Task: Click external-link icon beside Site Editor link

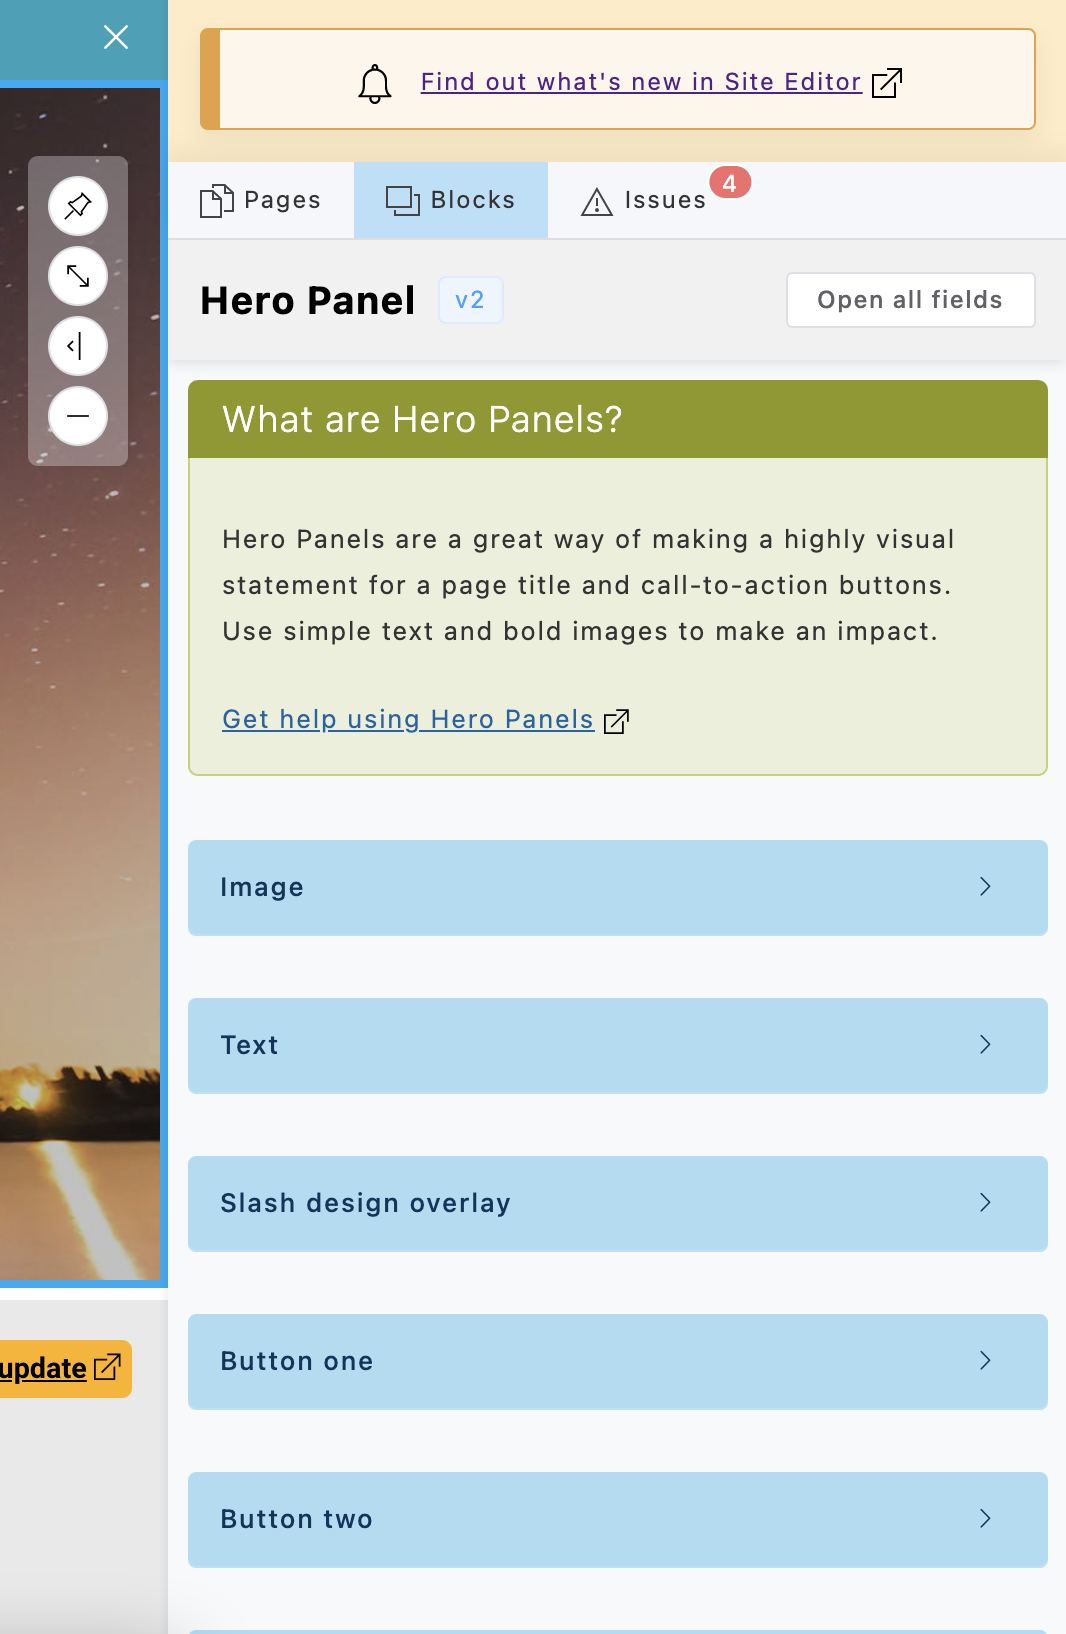Action: (x=887, y=83)
